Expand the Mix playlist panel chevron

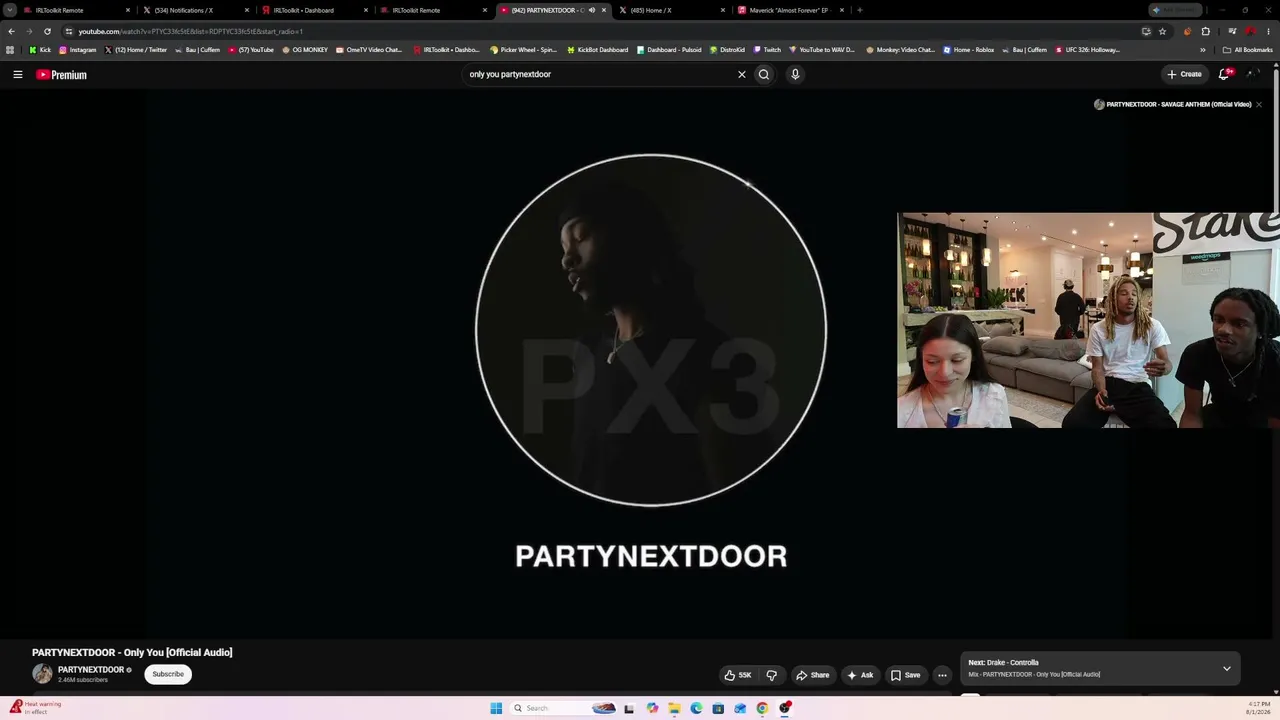click(x=1227, y=668)
